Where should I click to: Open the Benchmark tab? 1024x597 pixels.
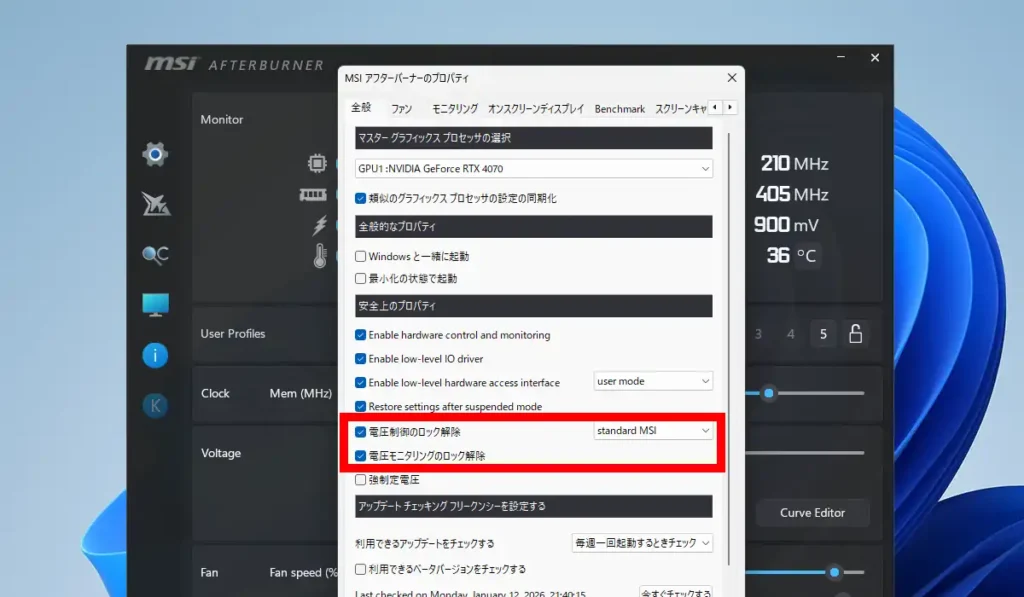point(620,108)
